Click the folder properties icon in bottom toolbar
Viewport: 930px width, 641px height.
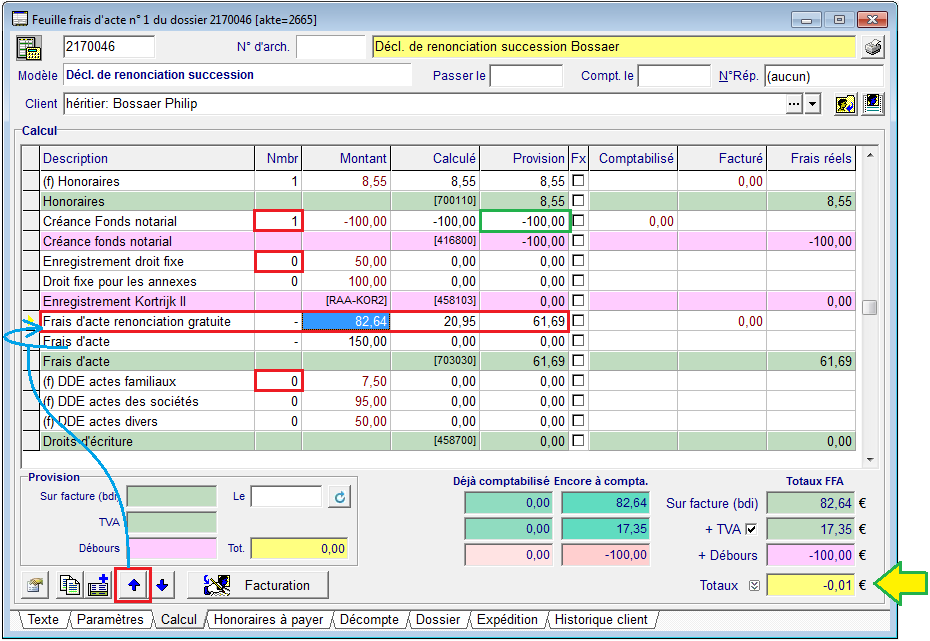pyautogui.click(x=35, y=586)
